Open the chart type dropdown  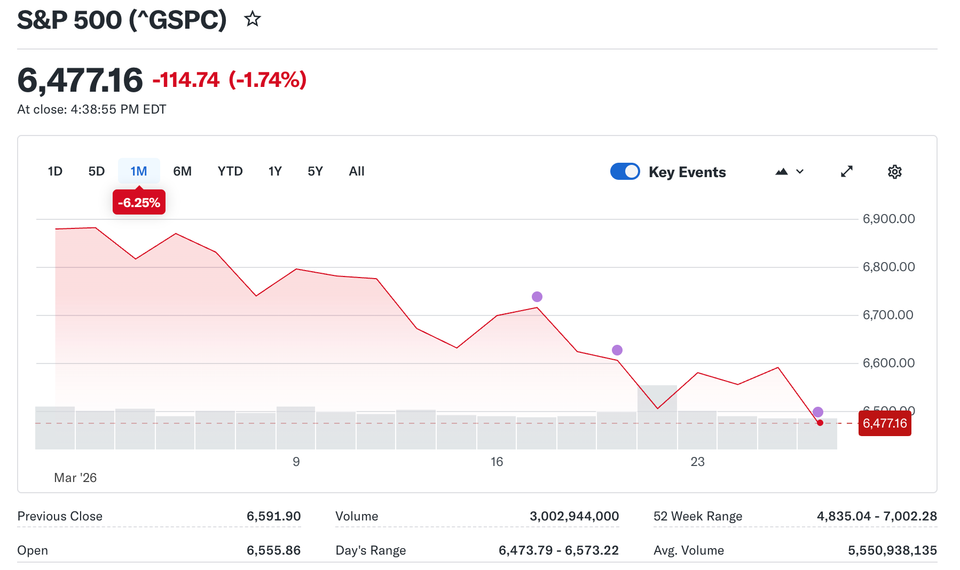(789, 172)
